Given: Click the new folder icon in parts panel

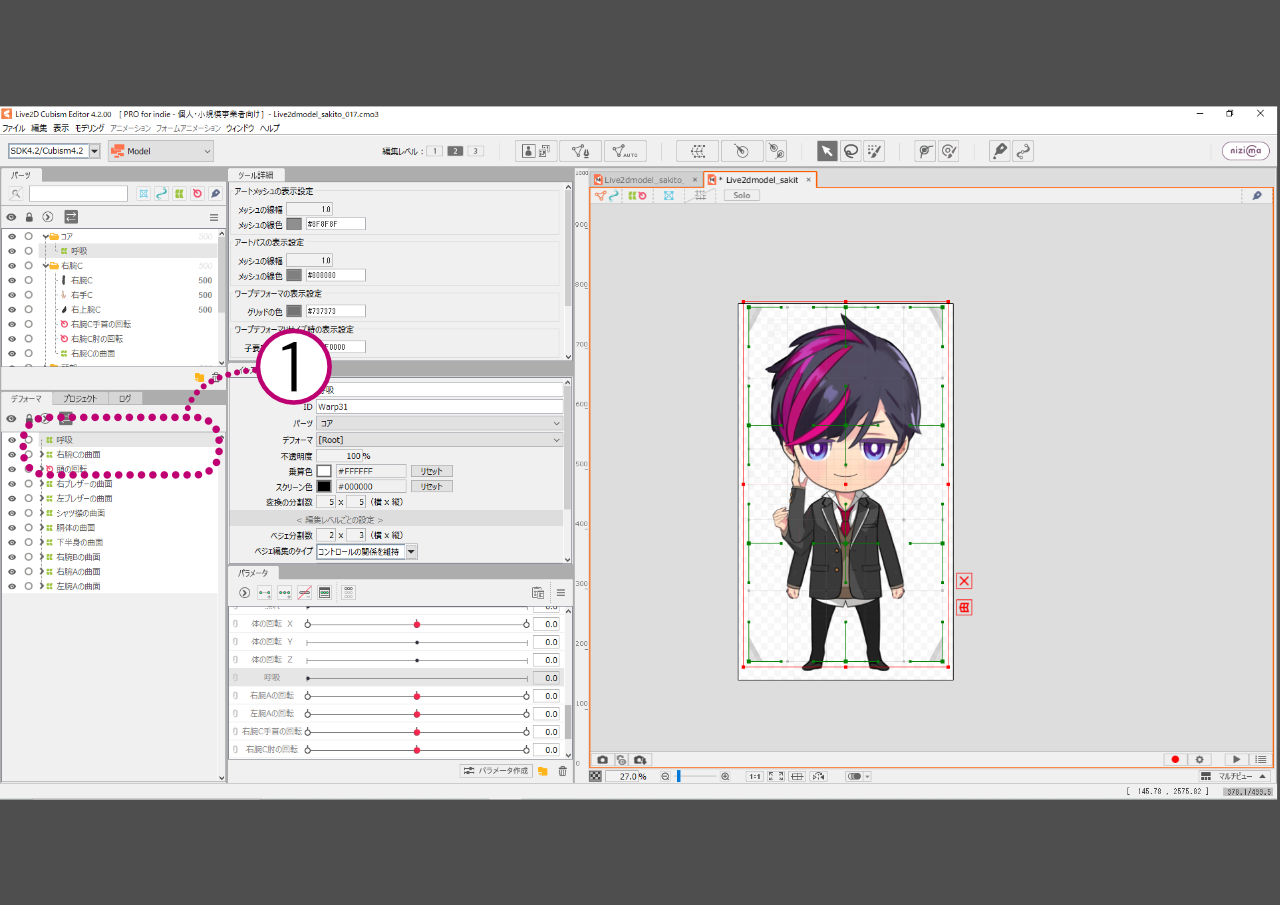Looking at the screenshot, I should pyautogui.click(x=199, y=377).
